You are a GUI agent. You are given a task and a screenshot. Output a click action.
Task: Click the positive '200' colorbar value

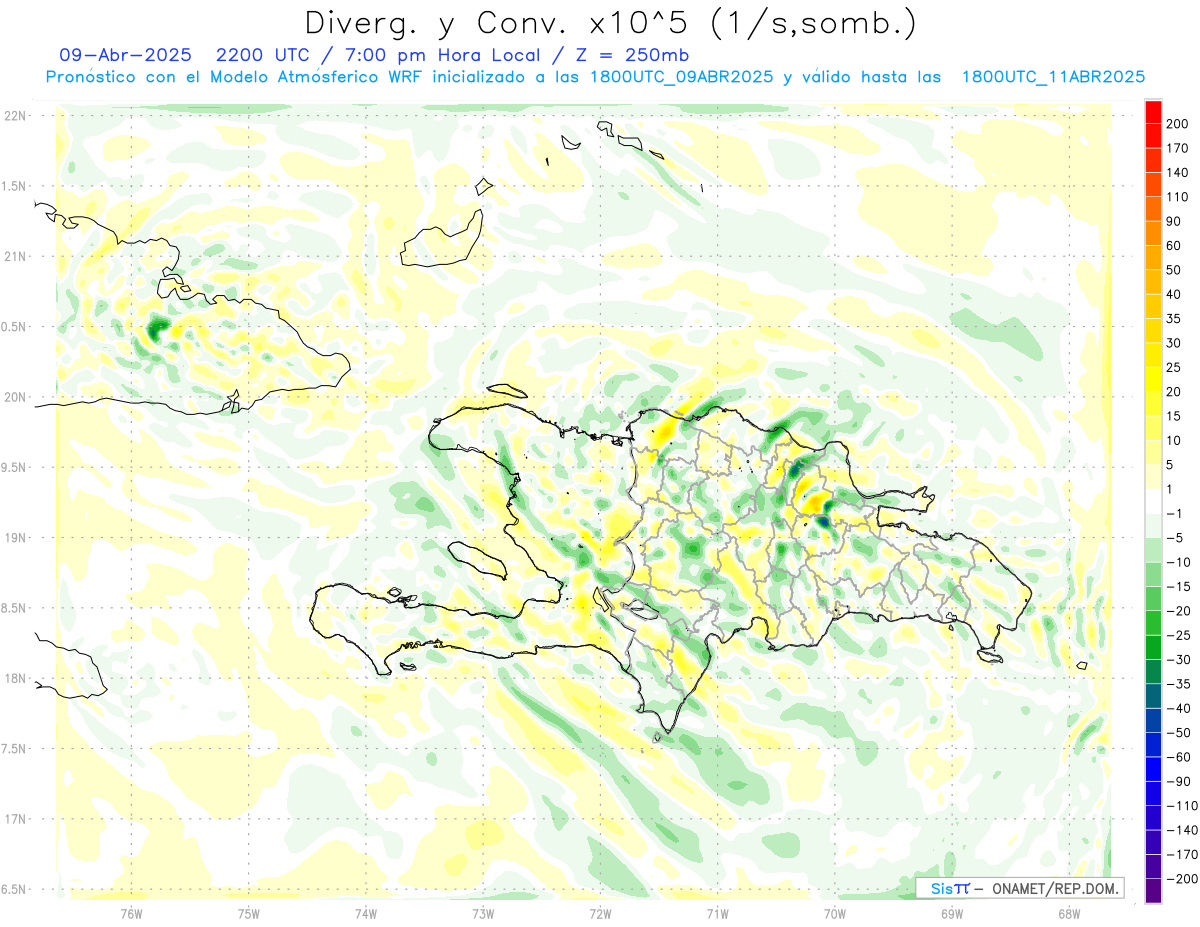coord(1177,123)
